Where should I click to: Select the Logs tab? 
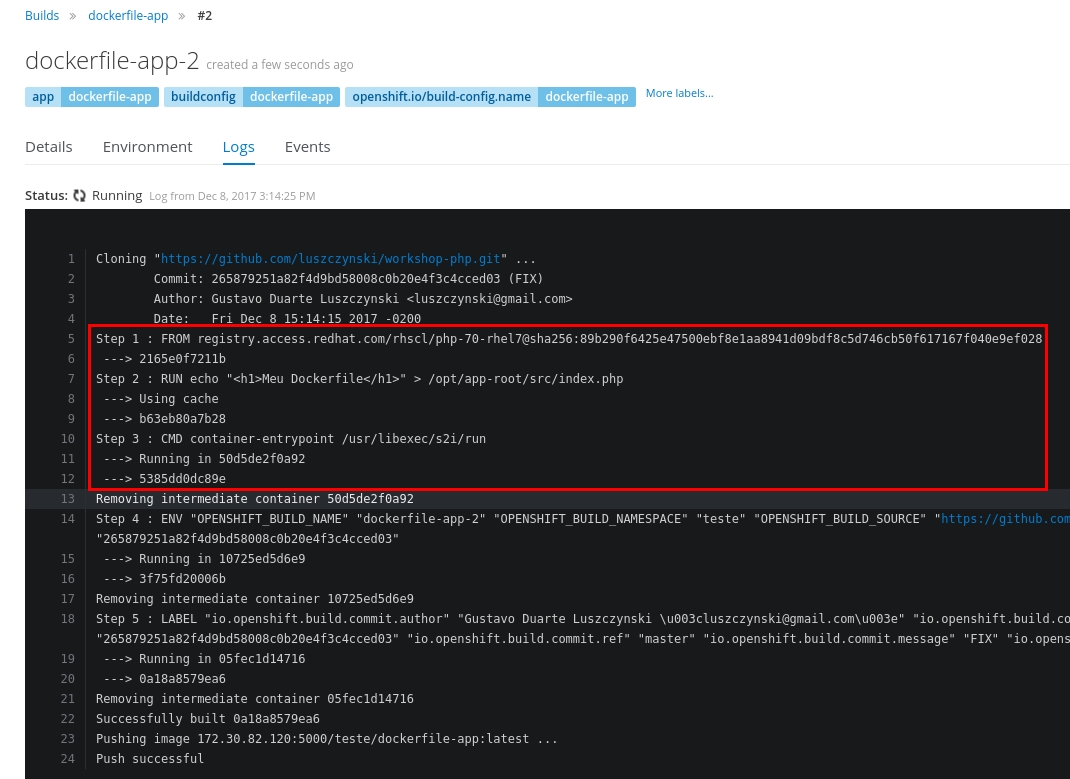pyautogui.click(x=238, y=147)
